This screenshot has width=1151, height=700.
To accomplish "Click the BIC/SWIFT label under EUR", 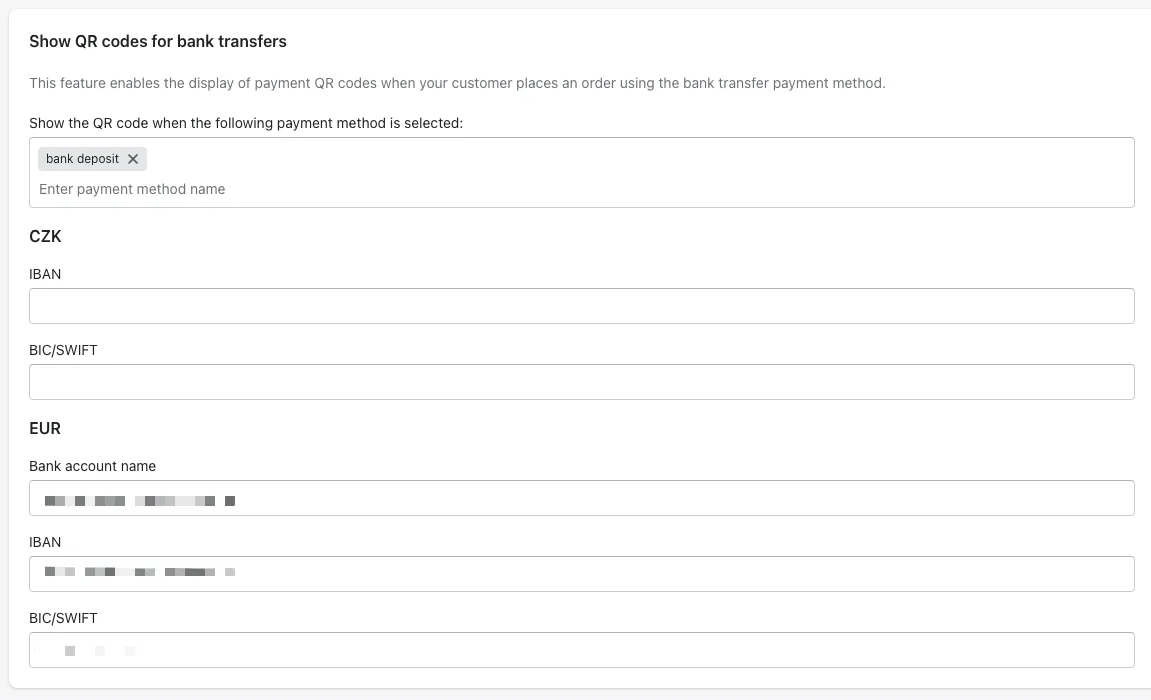I will [x=64, y=618].
